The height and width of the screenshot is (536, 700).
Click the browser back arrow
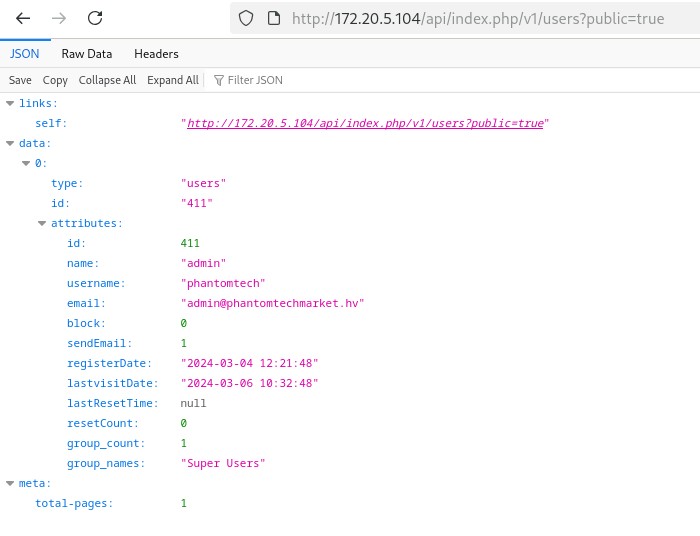coord(23,18)
